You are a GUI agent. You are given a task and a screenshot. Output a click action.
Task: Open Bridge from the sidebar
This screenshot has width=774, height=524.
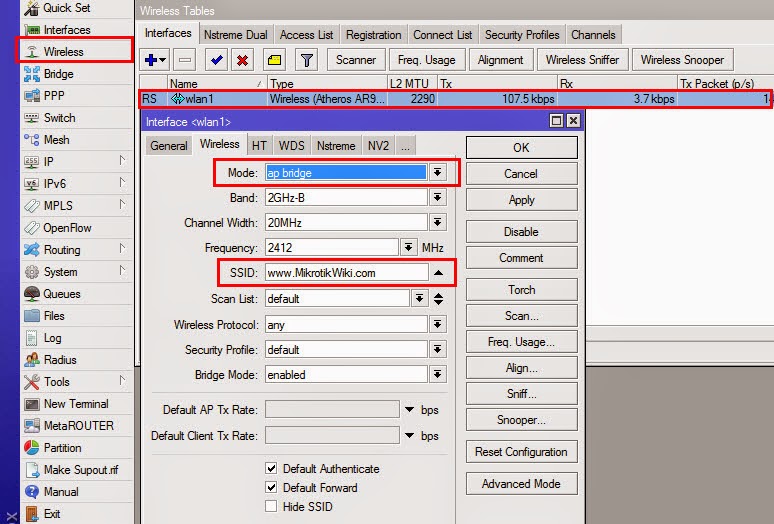click(58, 74)
